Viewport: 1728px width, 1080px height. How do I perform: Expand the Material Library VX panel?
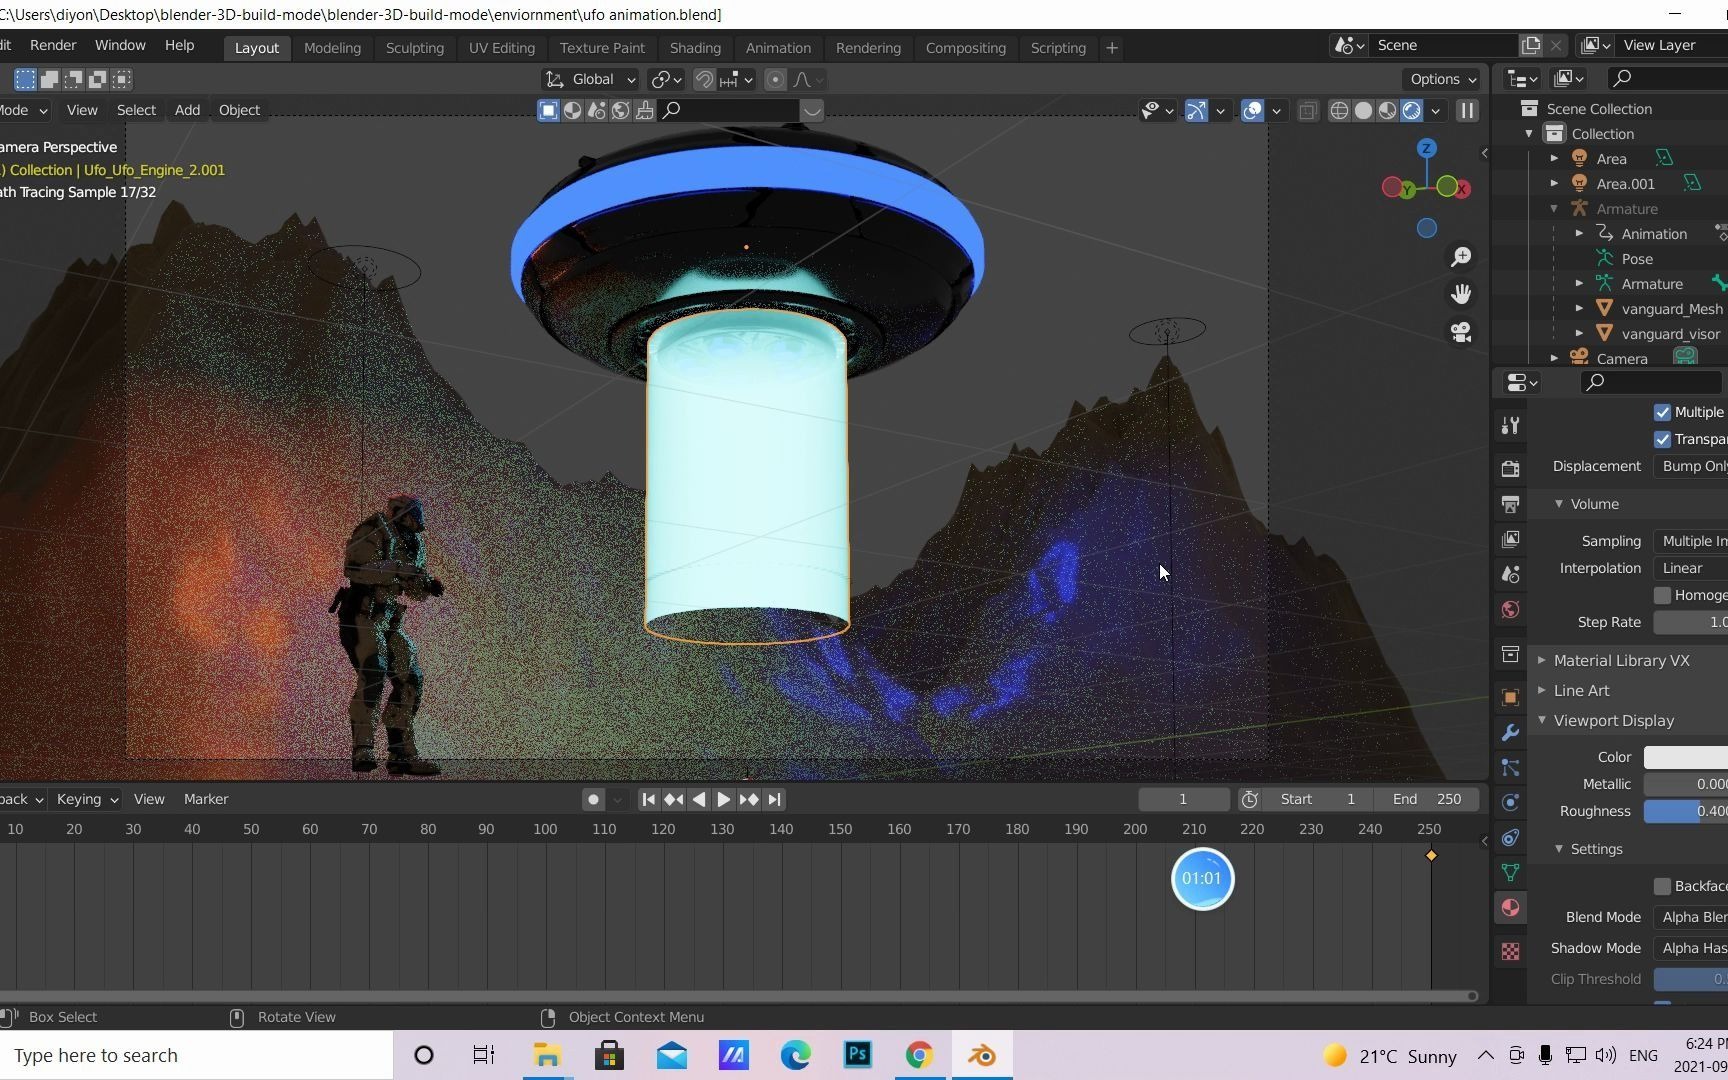(x=1620, y=660)
